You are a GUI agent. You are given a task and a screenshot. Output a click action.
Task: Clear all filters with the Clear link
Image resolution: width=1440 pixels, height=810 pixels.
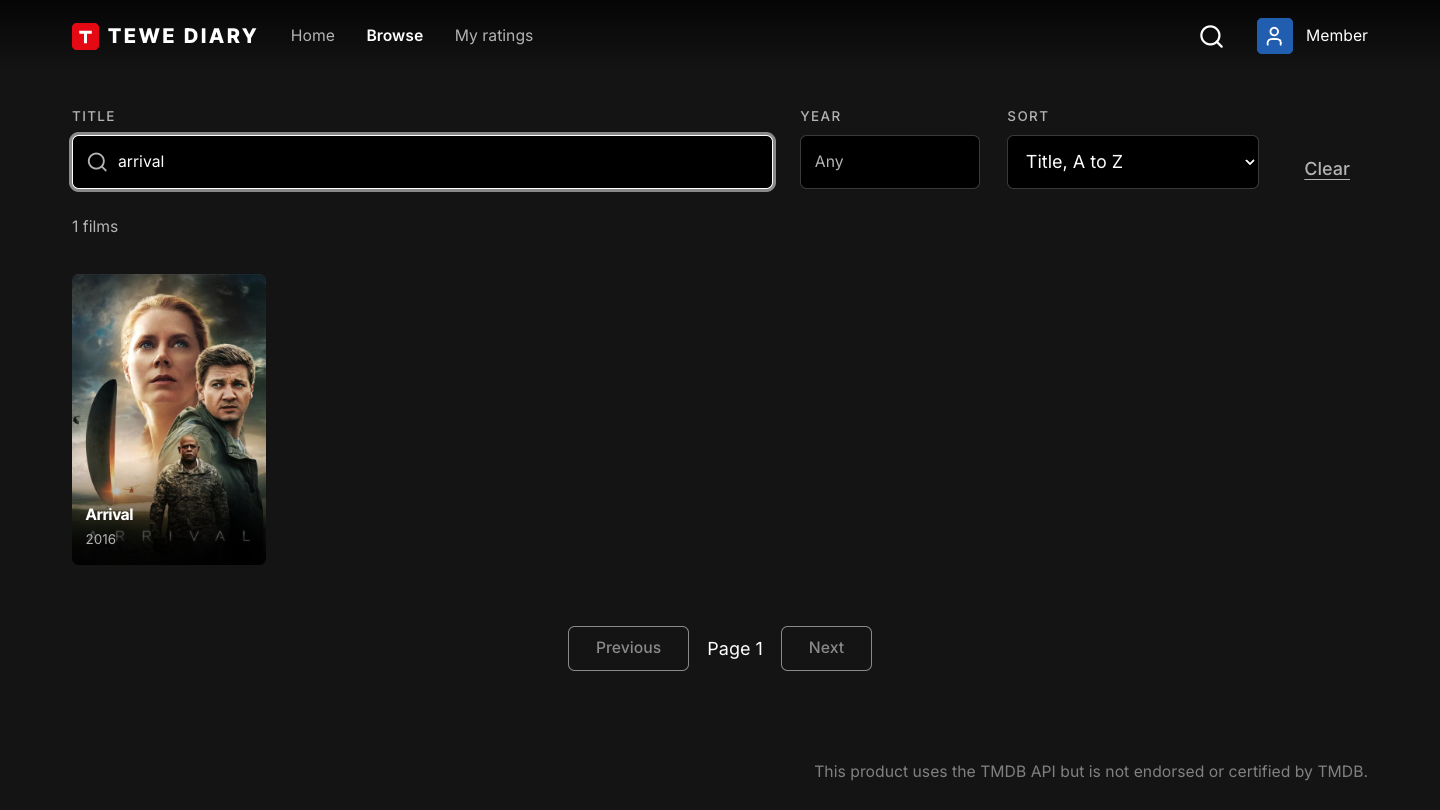tap(1326, 169)
